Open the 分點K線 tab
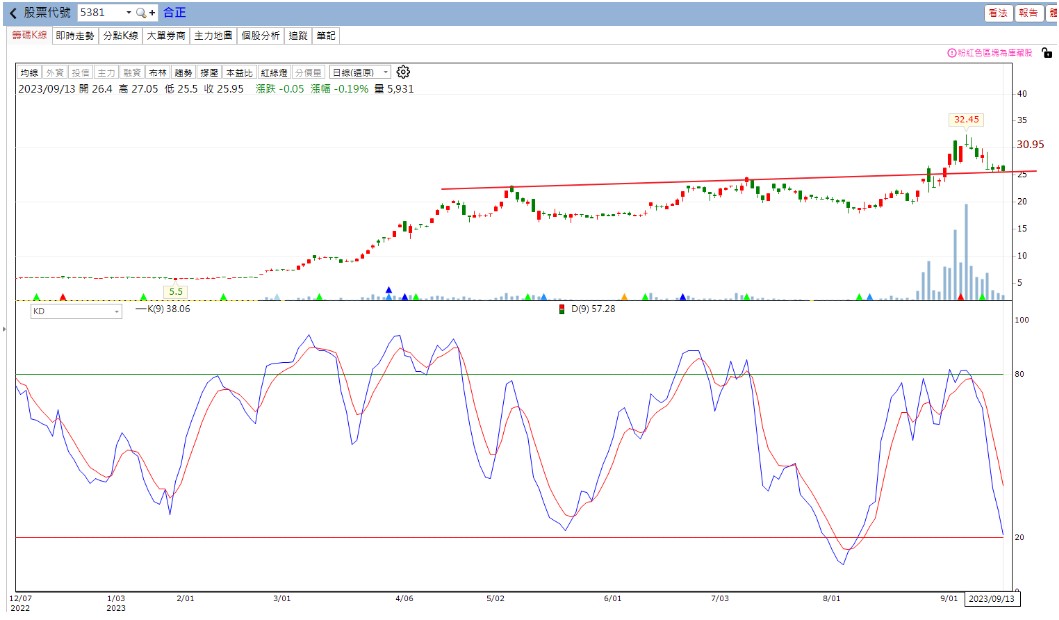 pyautogui.click(x=121, y=36)
